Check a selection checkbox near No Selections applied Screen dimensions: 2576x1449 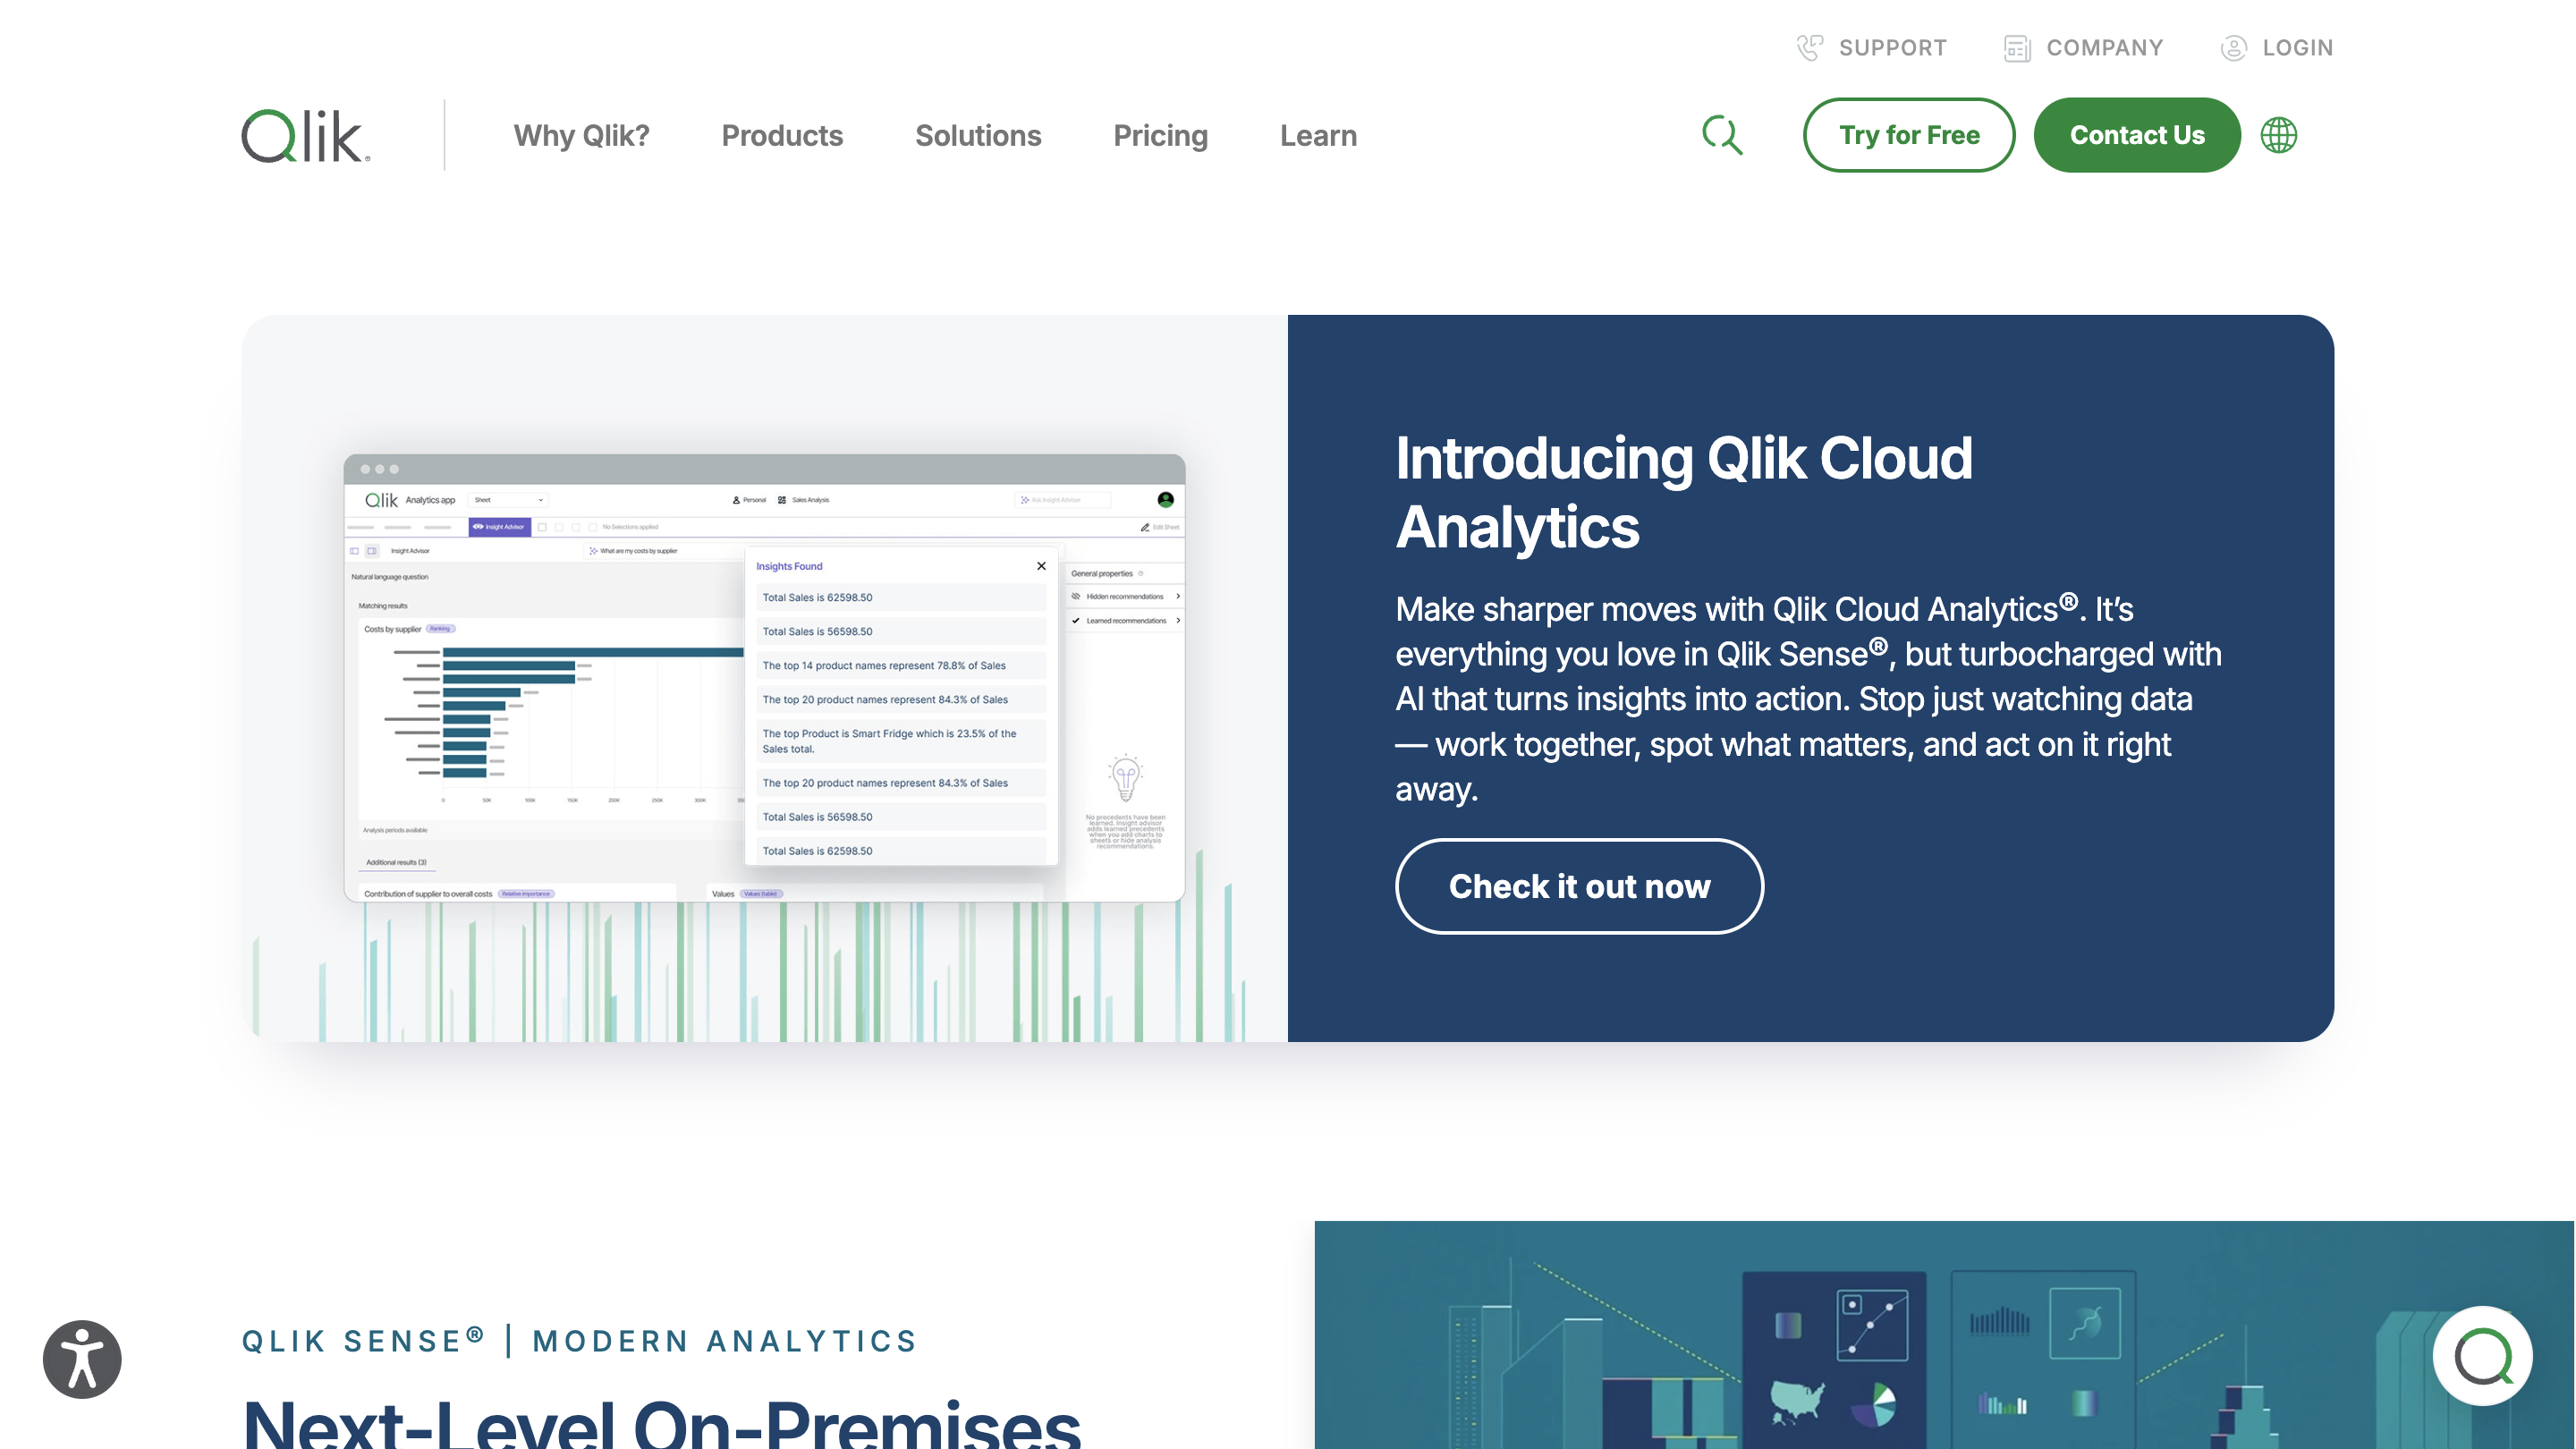[x=542, y=527]
